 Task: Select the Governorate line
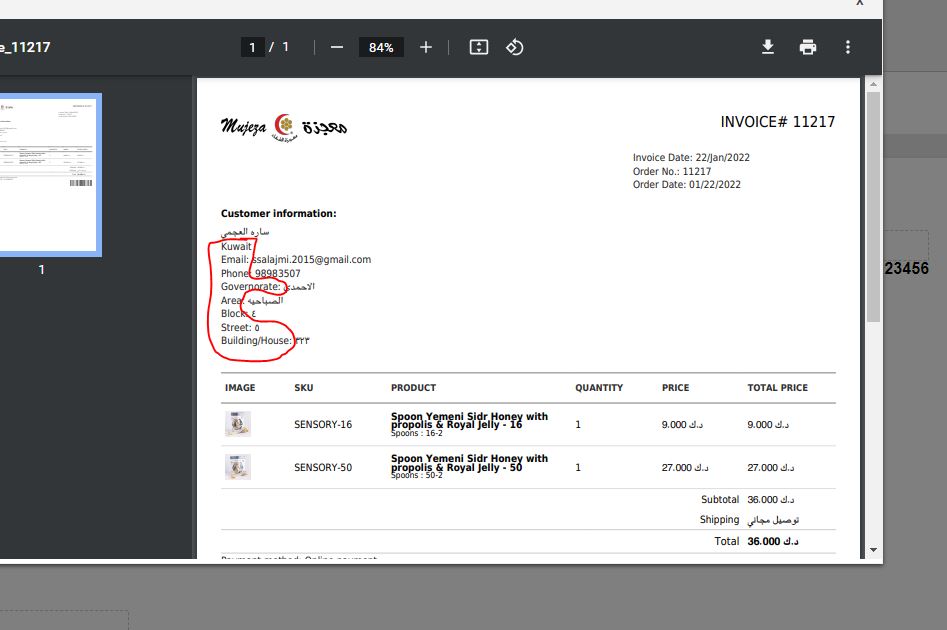coord(268,287)
